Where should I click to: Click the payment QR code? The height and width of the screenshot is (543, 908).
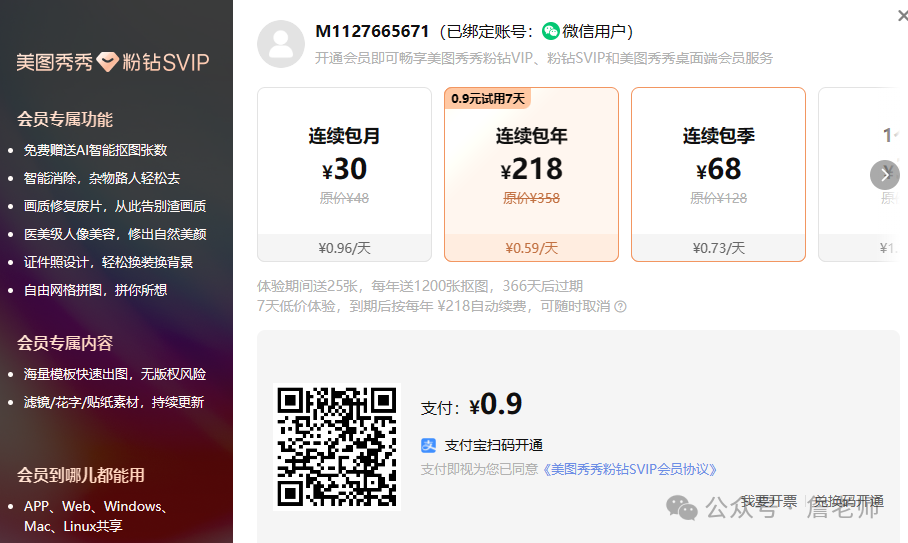337,447
